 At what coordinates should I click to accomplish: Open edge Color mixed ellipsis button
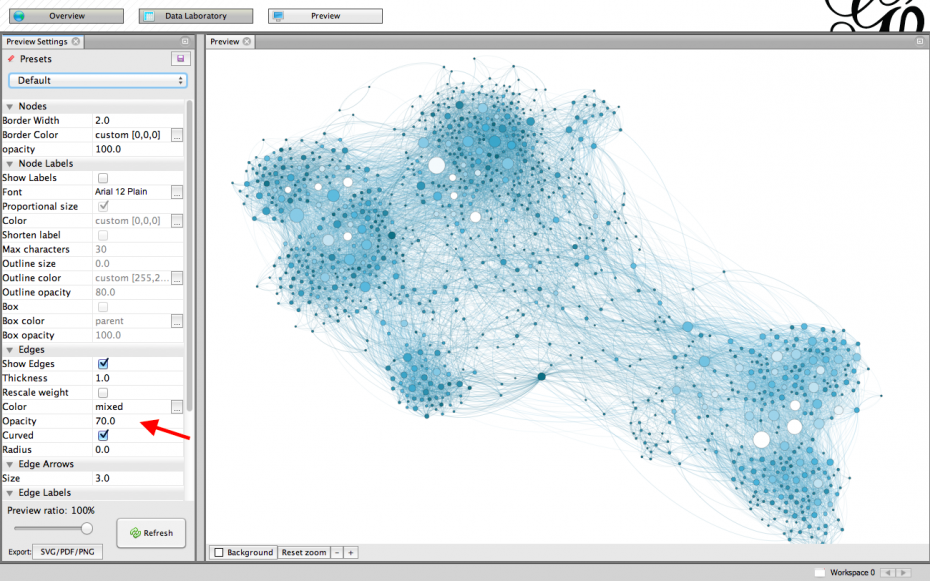pos(177,407)
